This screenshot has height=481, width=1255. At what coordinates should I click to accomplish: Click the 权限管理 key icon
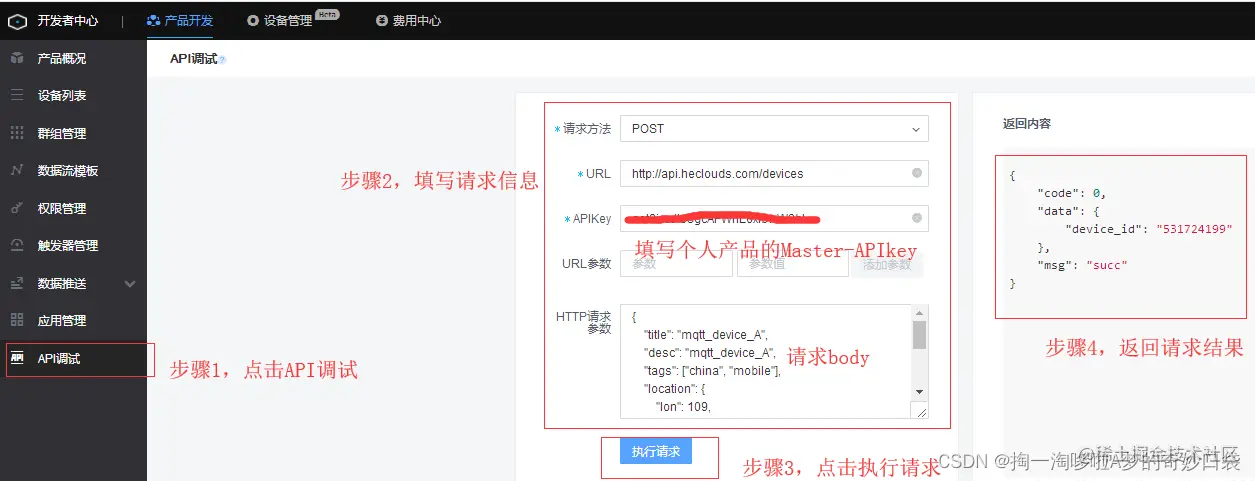click(x=17, y=208)
